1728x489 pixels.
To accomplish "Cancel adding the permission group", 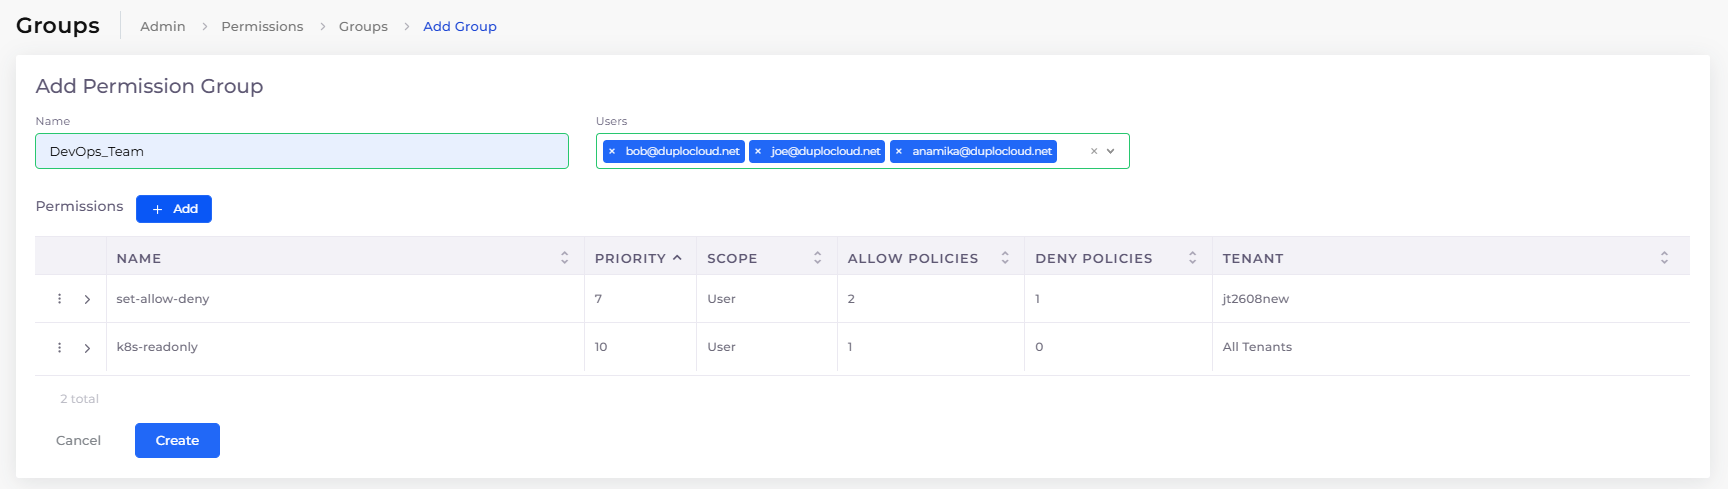I will [x=78, y=440].
